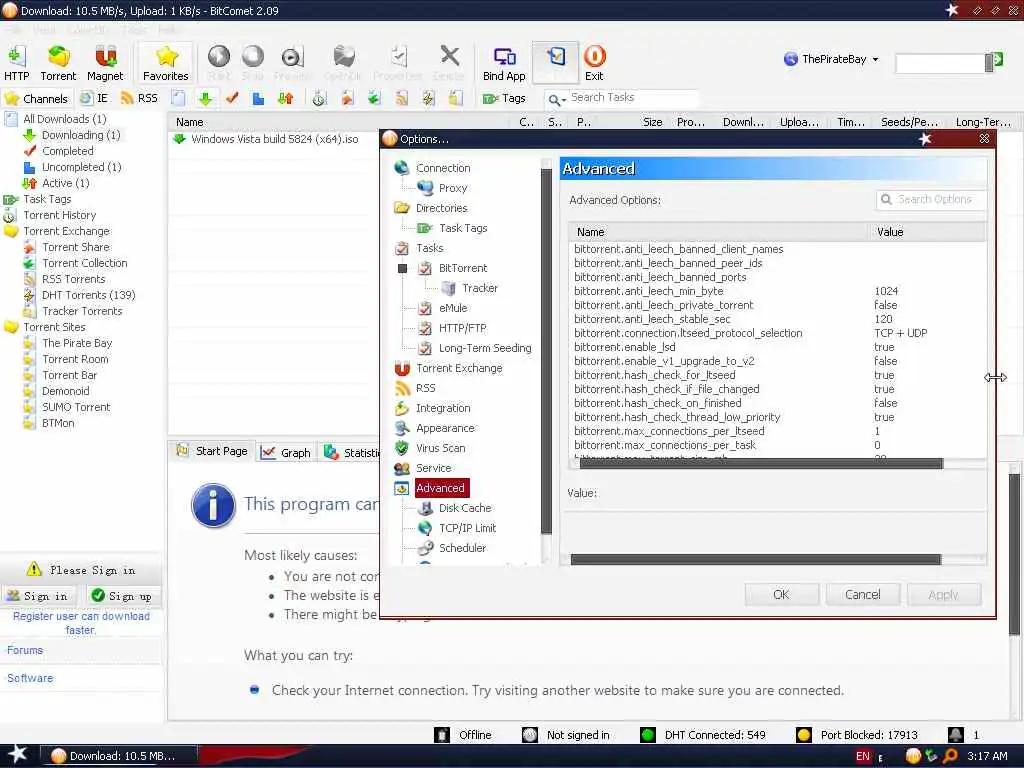1024x768 pixels.
Task: Select Scheduler in options tree
Action: pos(462,548)
